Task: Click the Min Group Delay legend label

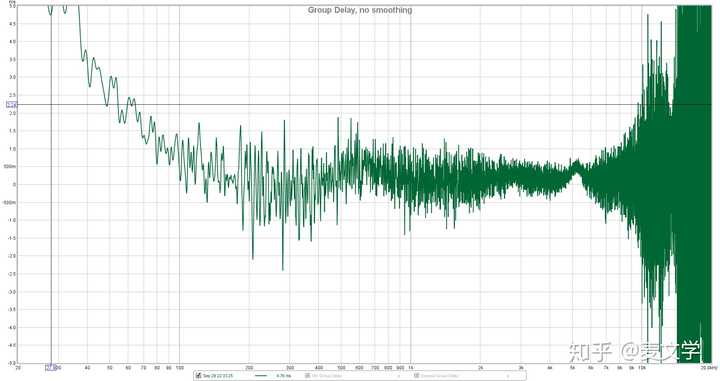Action: tap(327, 375)
